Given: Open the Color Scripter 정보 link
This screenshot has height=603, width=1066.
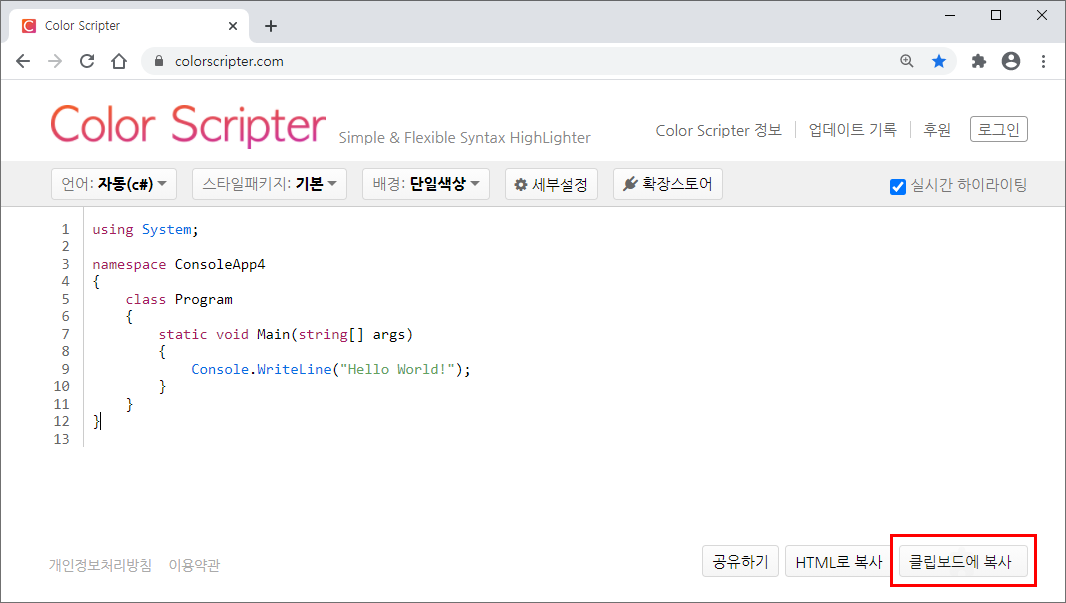Looking at the screenshot, I should 719,130.
